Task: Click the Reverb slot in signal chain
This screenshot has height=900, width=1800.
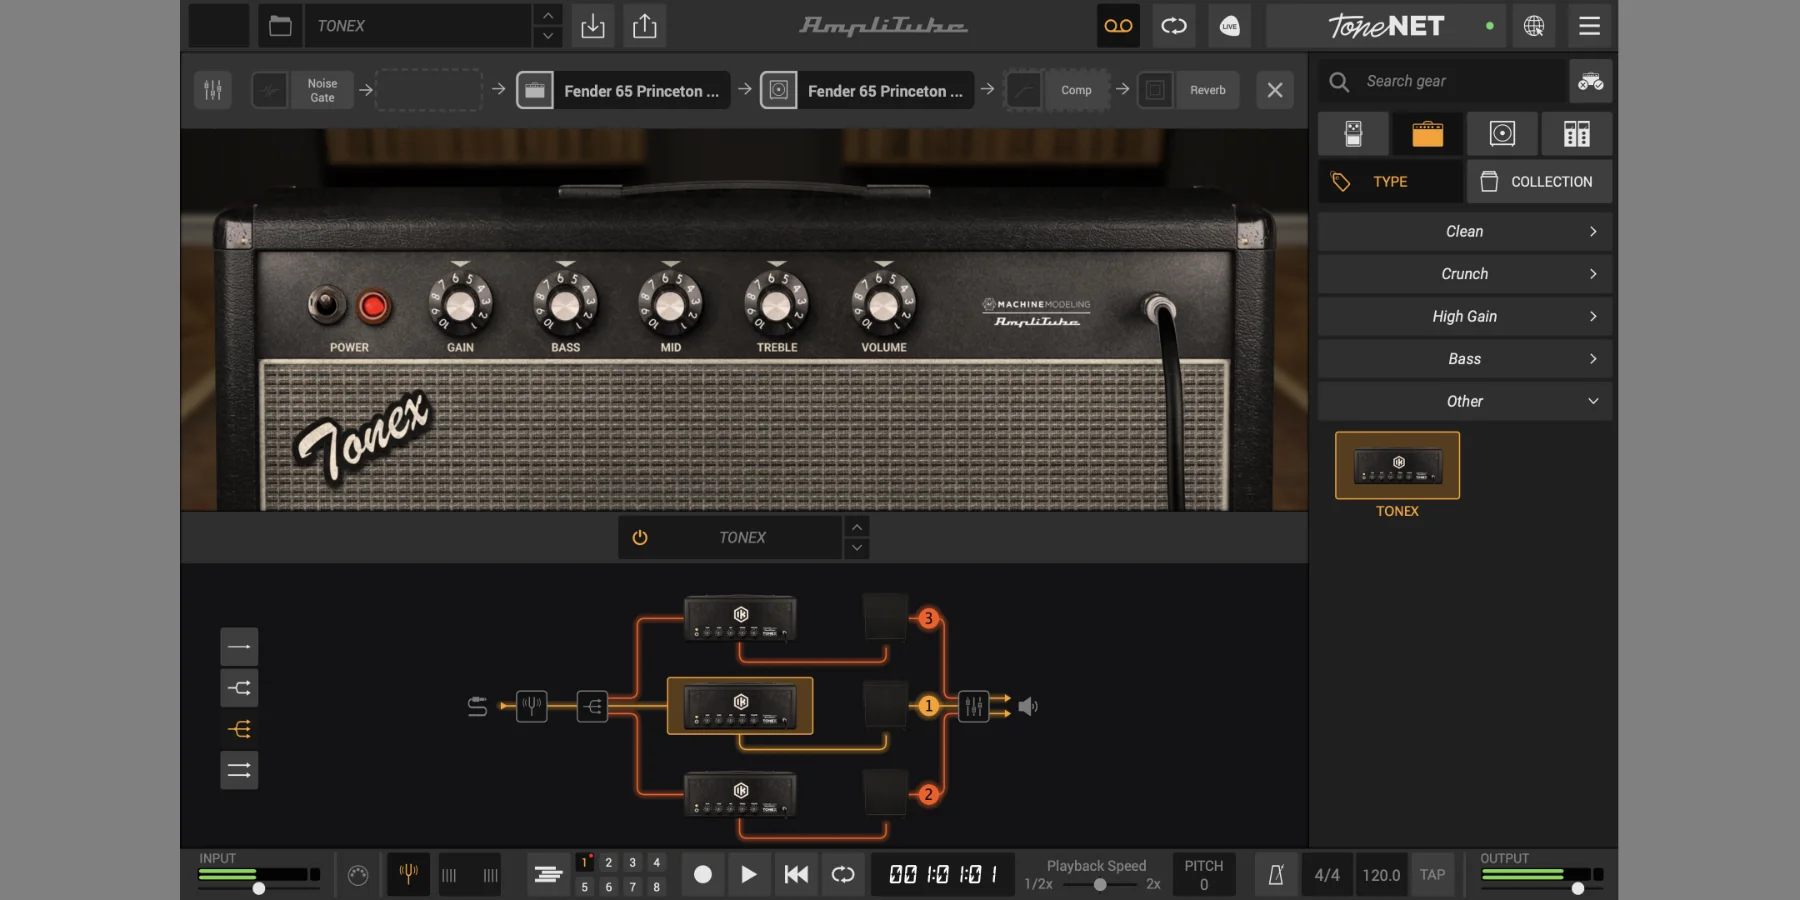Action: (x=1207, y=90)
